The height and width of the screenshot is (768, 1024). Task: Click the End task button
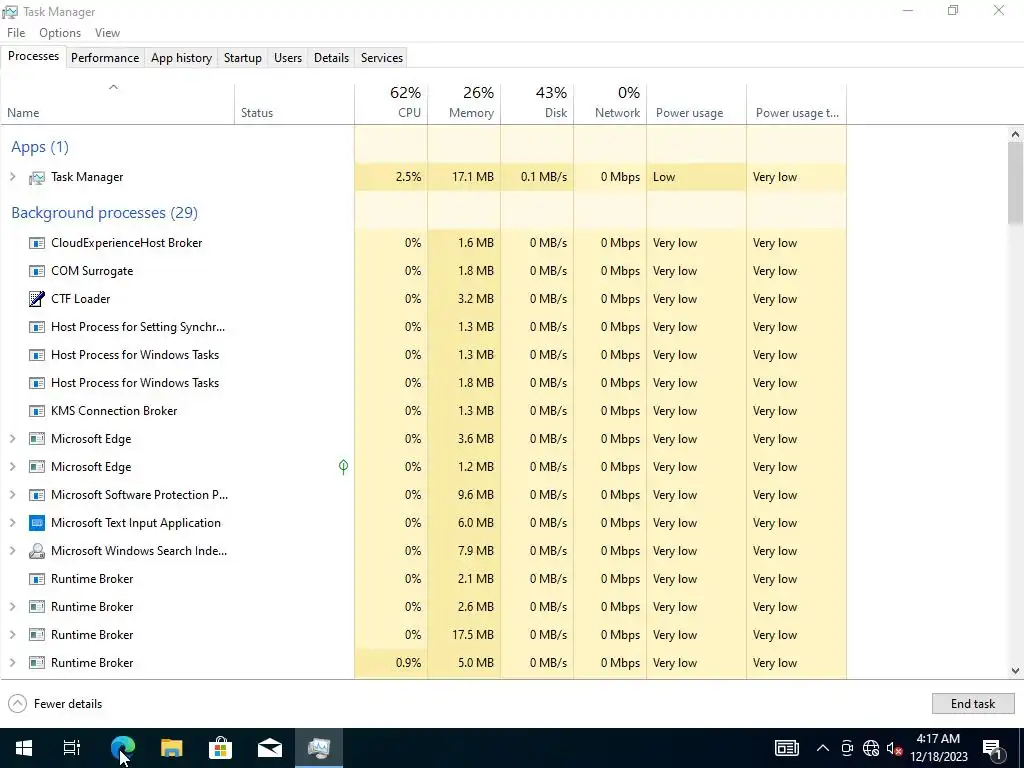click(973, 704)
